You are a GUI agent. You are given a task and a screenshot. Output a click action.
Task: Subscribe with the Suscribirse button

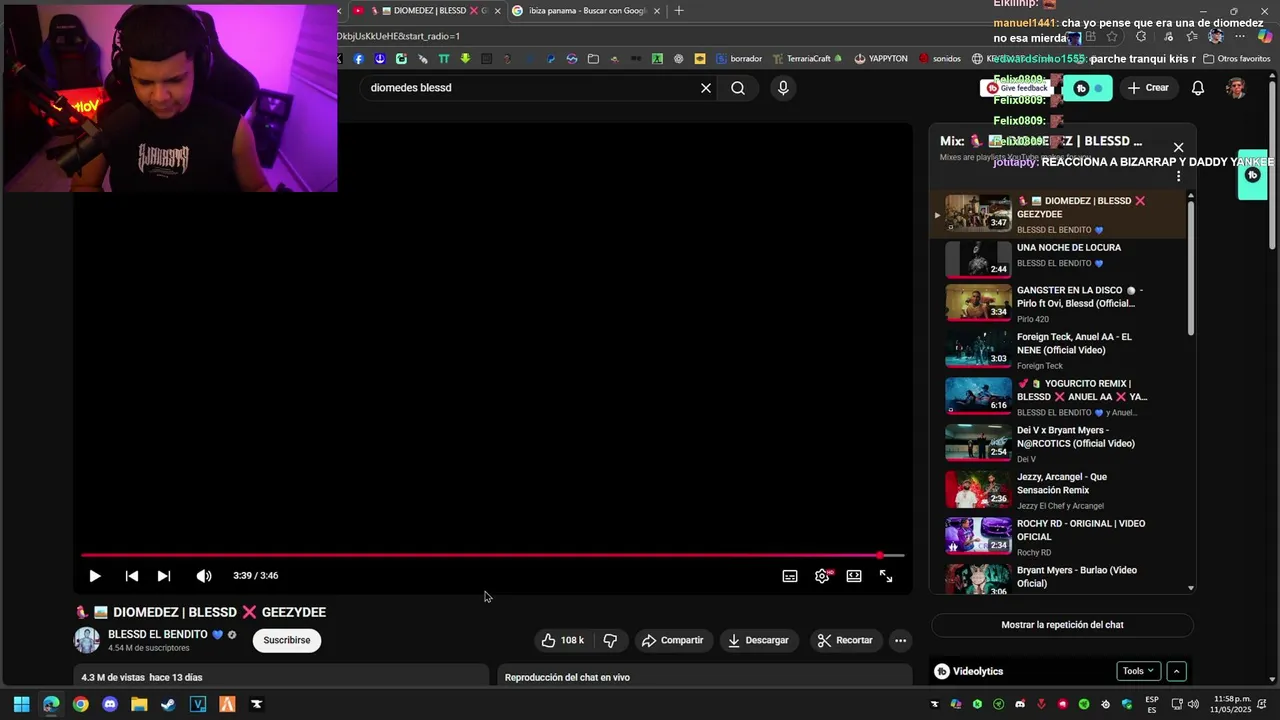pos(287,640)
